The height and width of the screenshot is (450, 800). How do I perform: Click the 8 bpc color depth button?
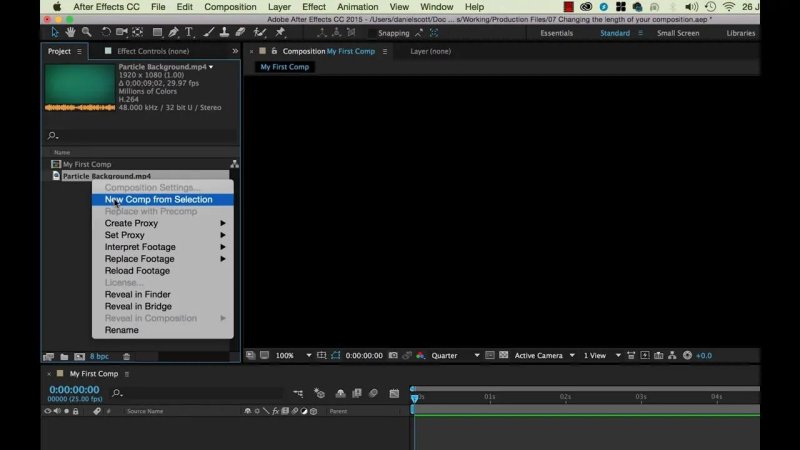pos(99,357)
